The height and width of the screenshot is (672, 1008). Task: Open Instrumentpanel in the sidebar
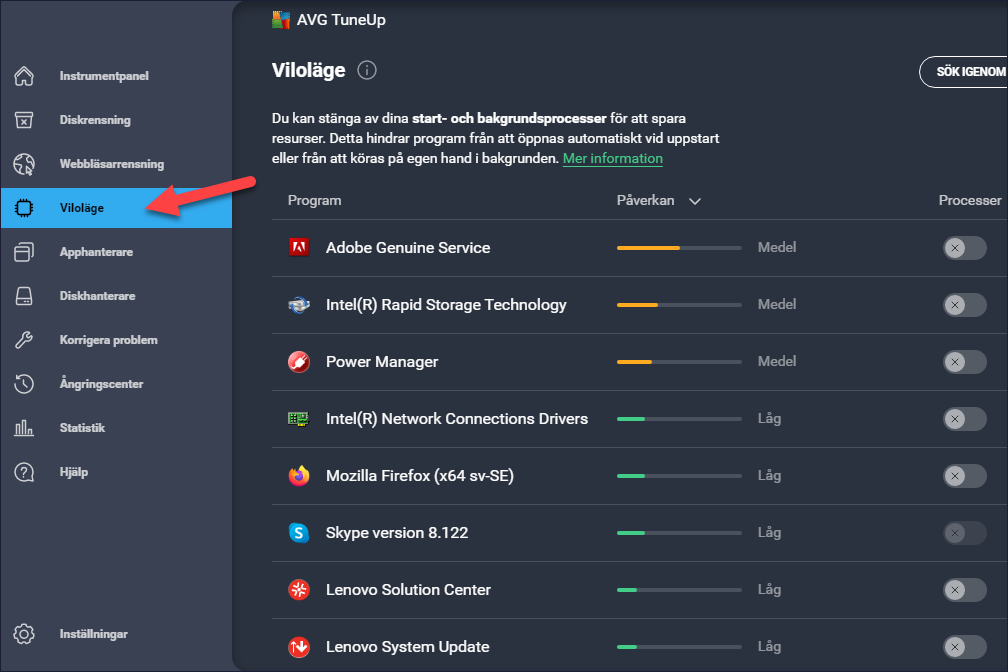coord(104,76)
